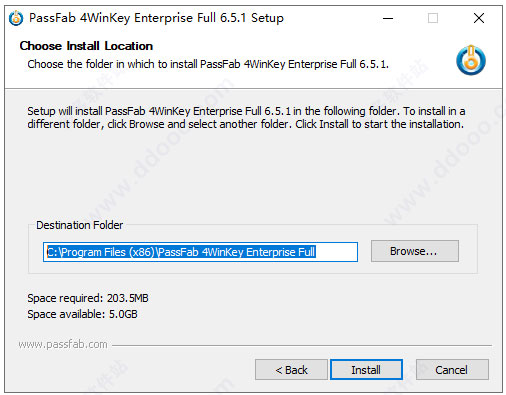
Task: Start installation with the Install button
Action: (x=366, y=370)
